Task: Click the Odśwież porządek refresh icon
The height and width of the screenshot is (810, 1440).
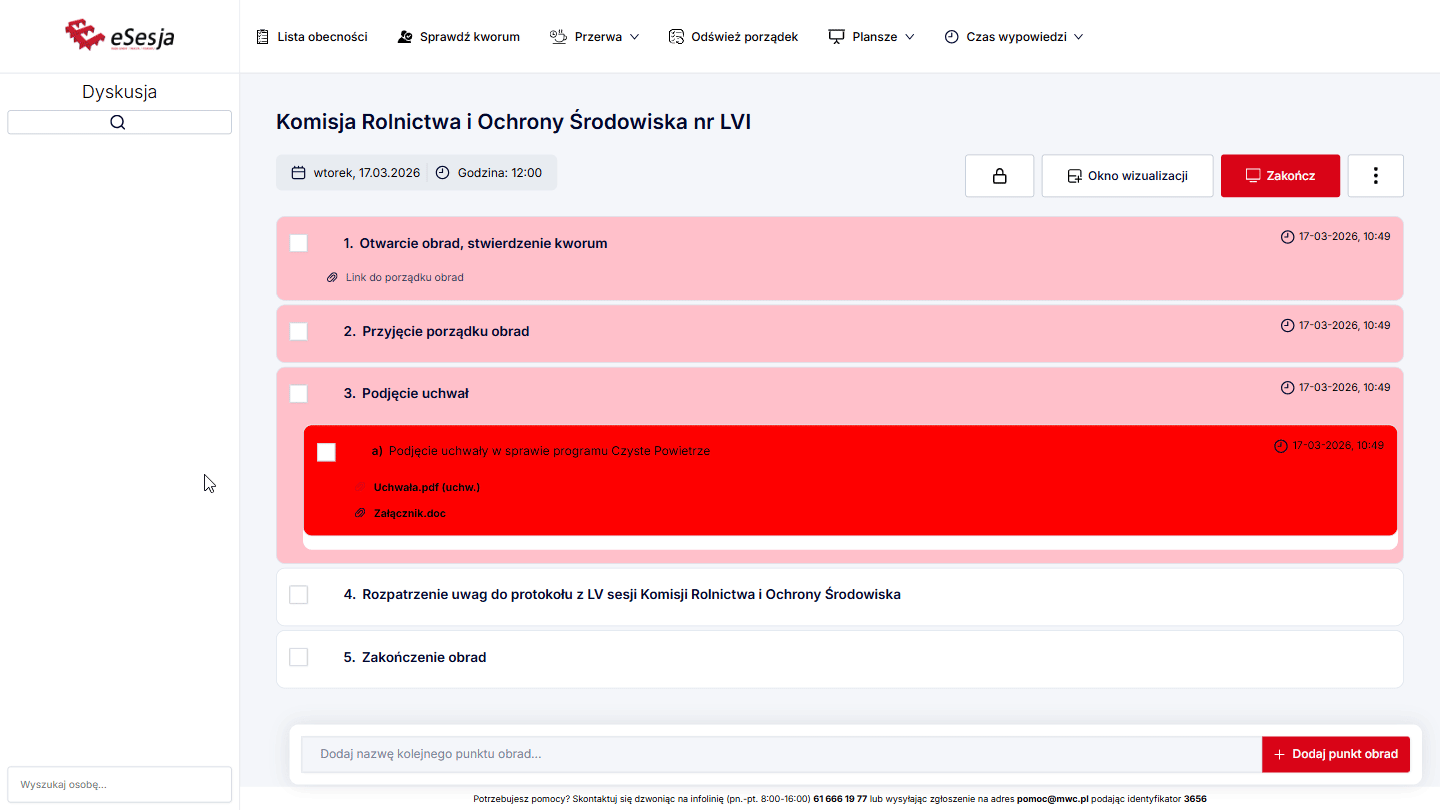Action: click(676, 37)
